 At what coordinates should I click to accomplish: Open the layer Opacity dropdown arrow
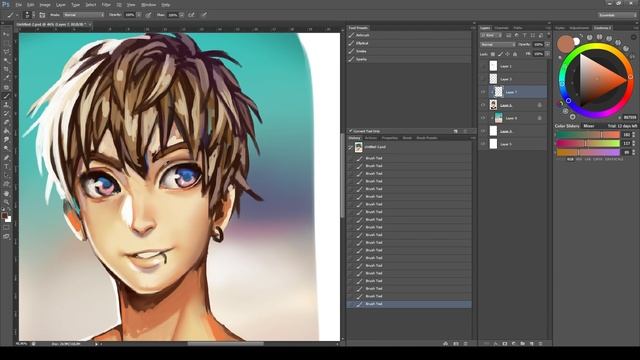(x=547, y=44)
